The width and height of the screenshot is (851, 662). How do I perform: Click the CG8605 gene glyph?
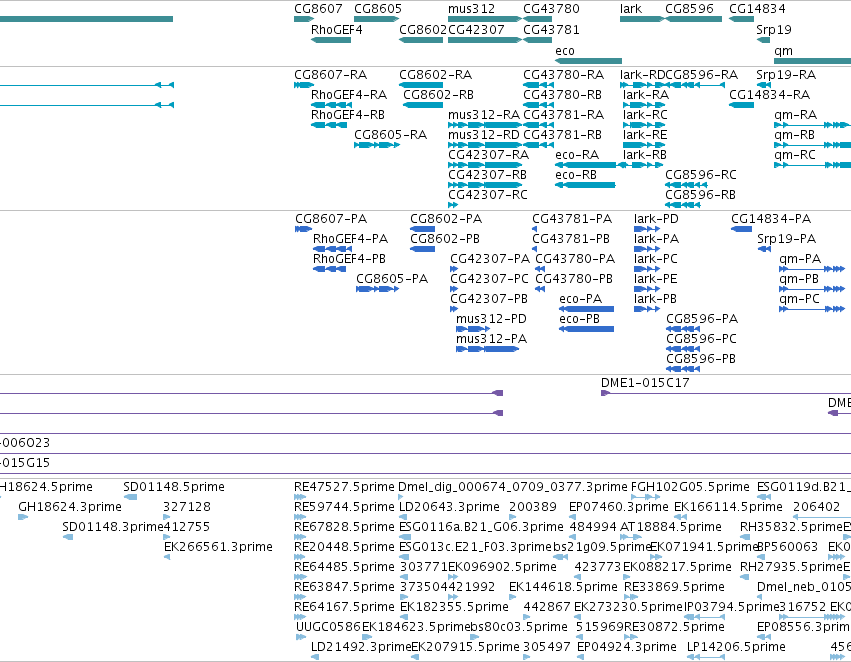point(377,19)
